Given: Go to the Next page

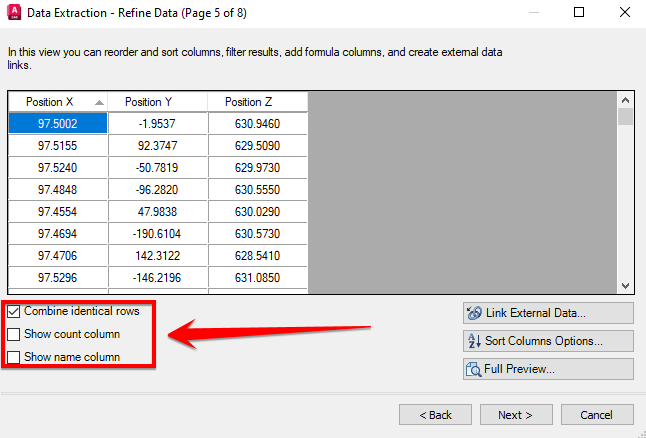Looking at the screenshot, I should [516, 414].
